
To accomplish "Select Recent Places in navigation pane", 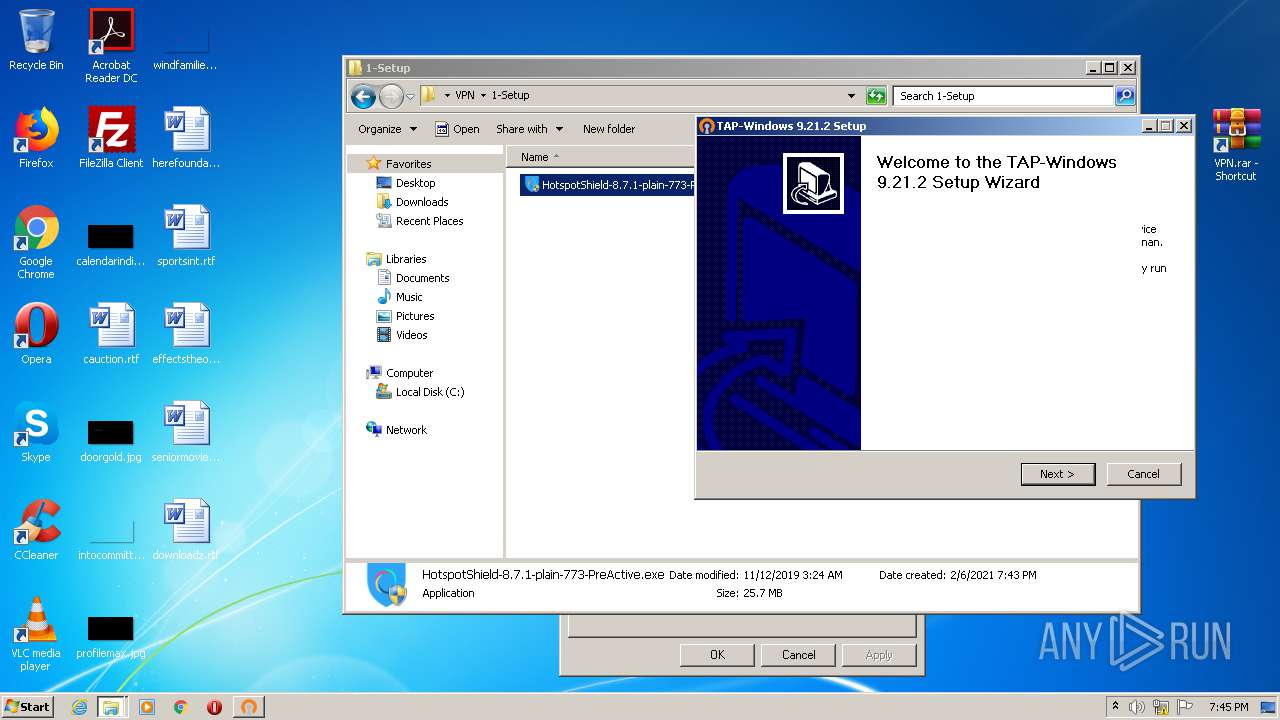I will tap(429, 221).
